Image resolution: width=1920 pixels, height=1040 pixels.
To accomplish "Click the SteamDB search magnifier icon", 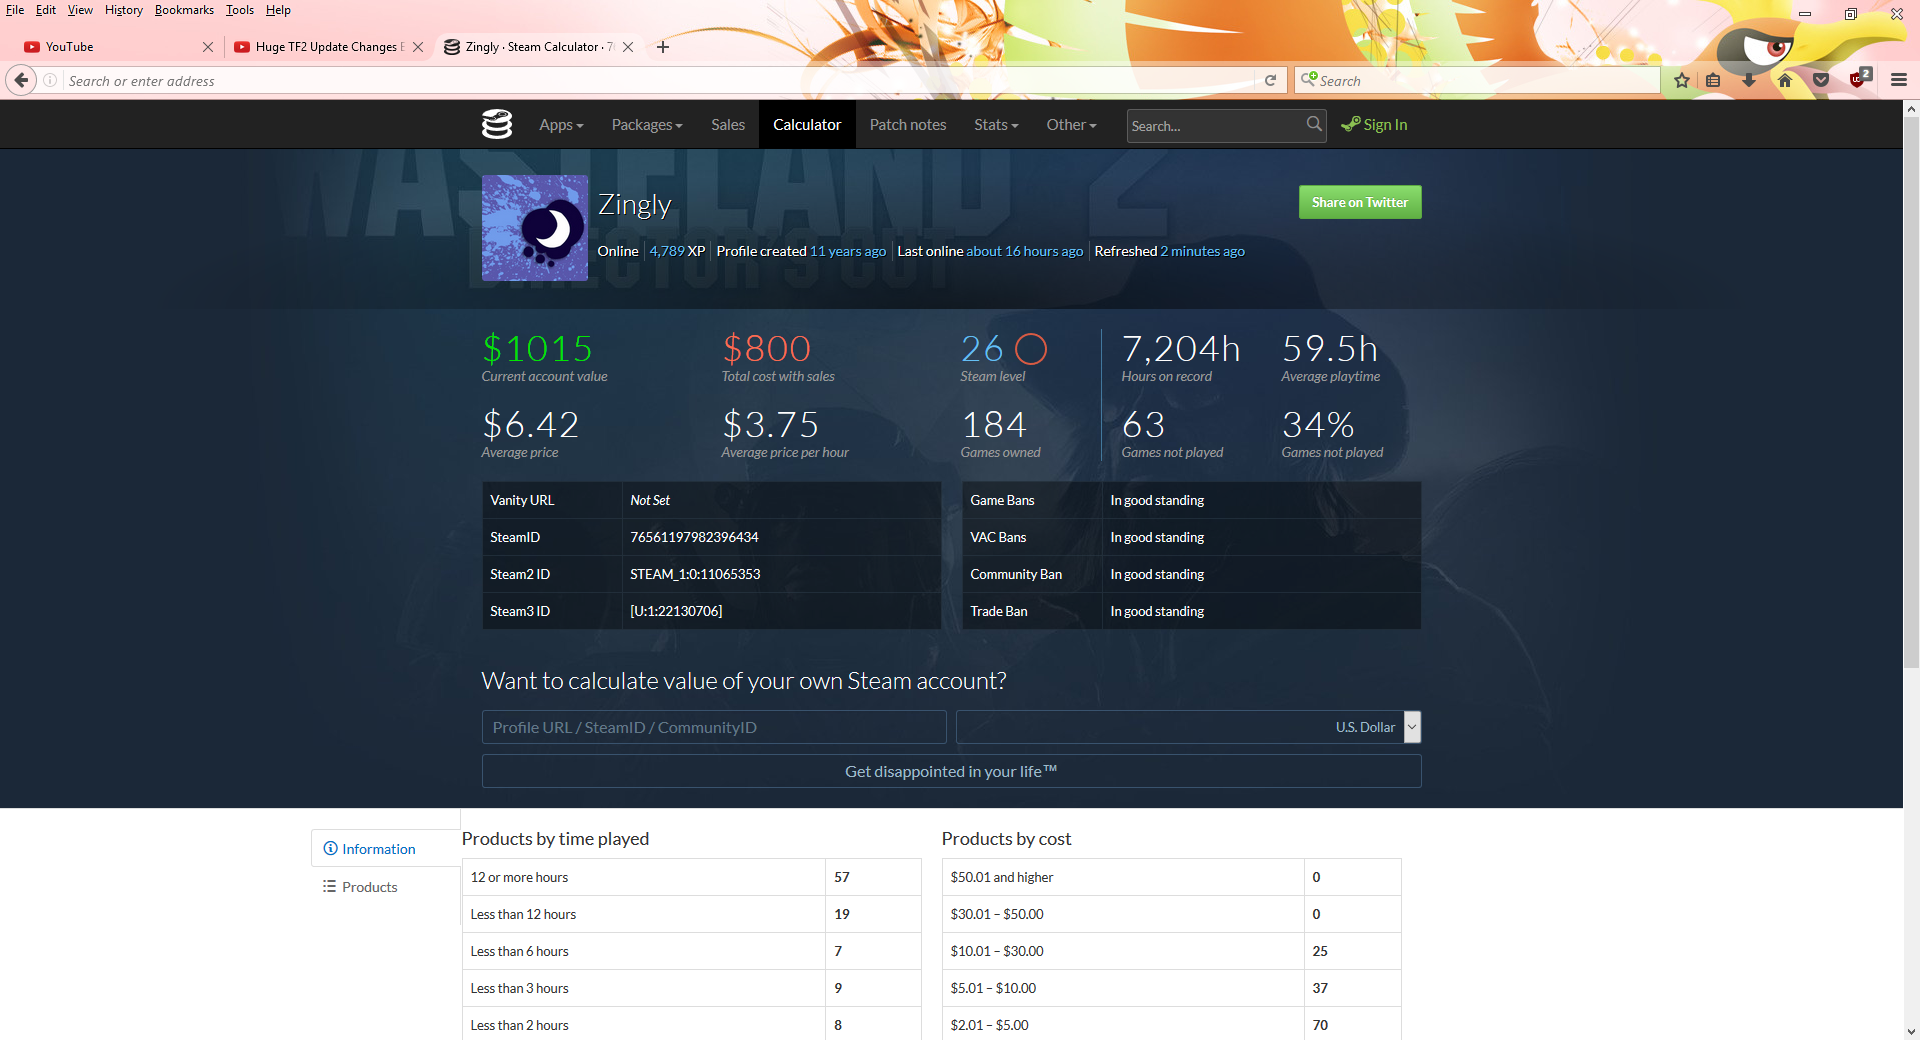I will tap(1314, 124).
